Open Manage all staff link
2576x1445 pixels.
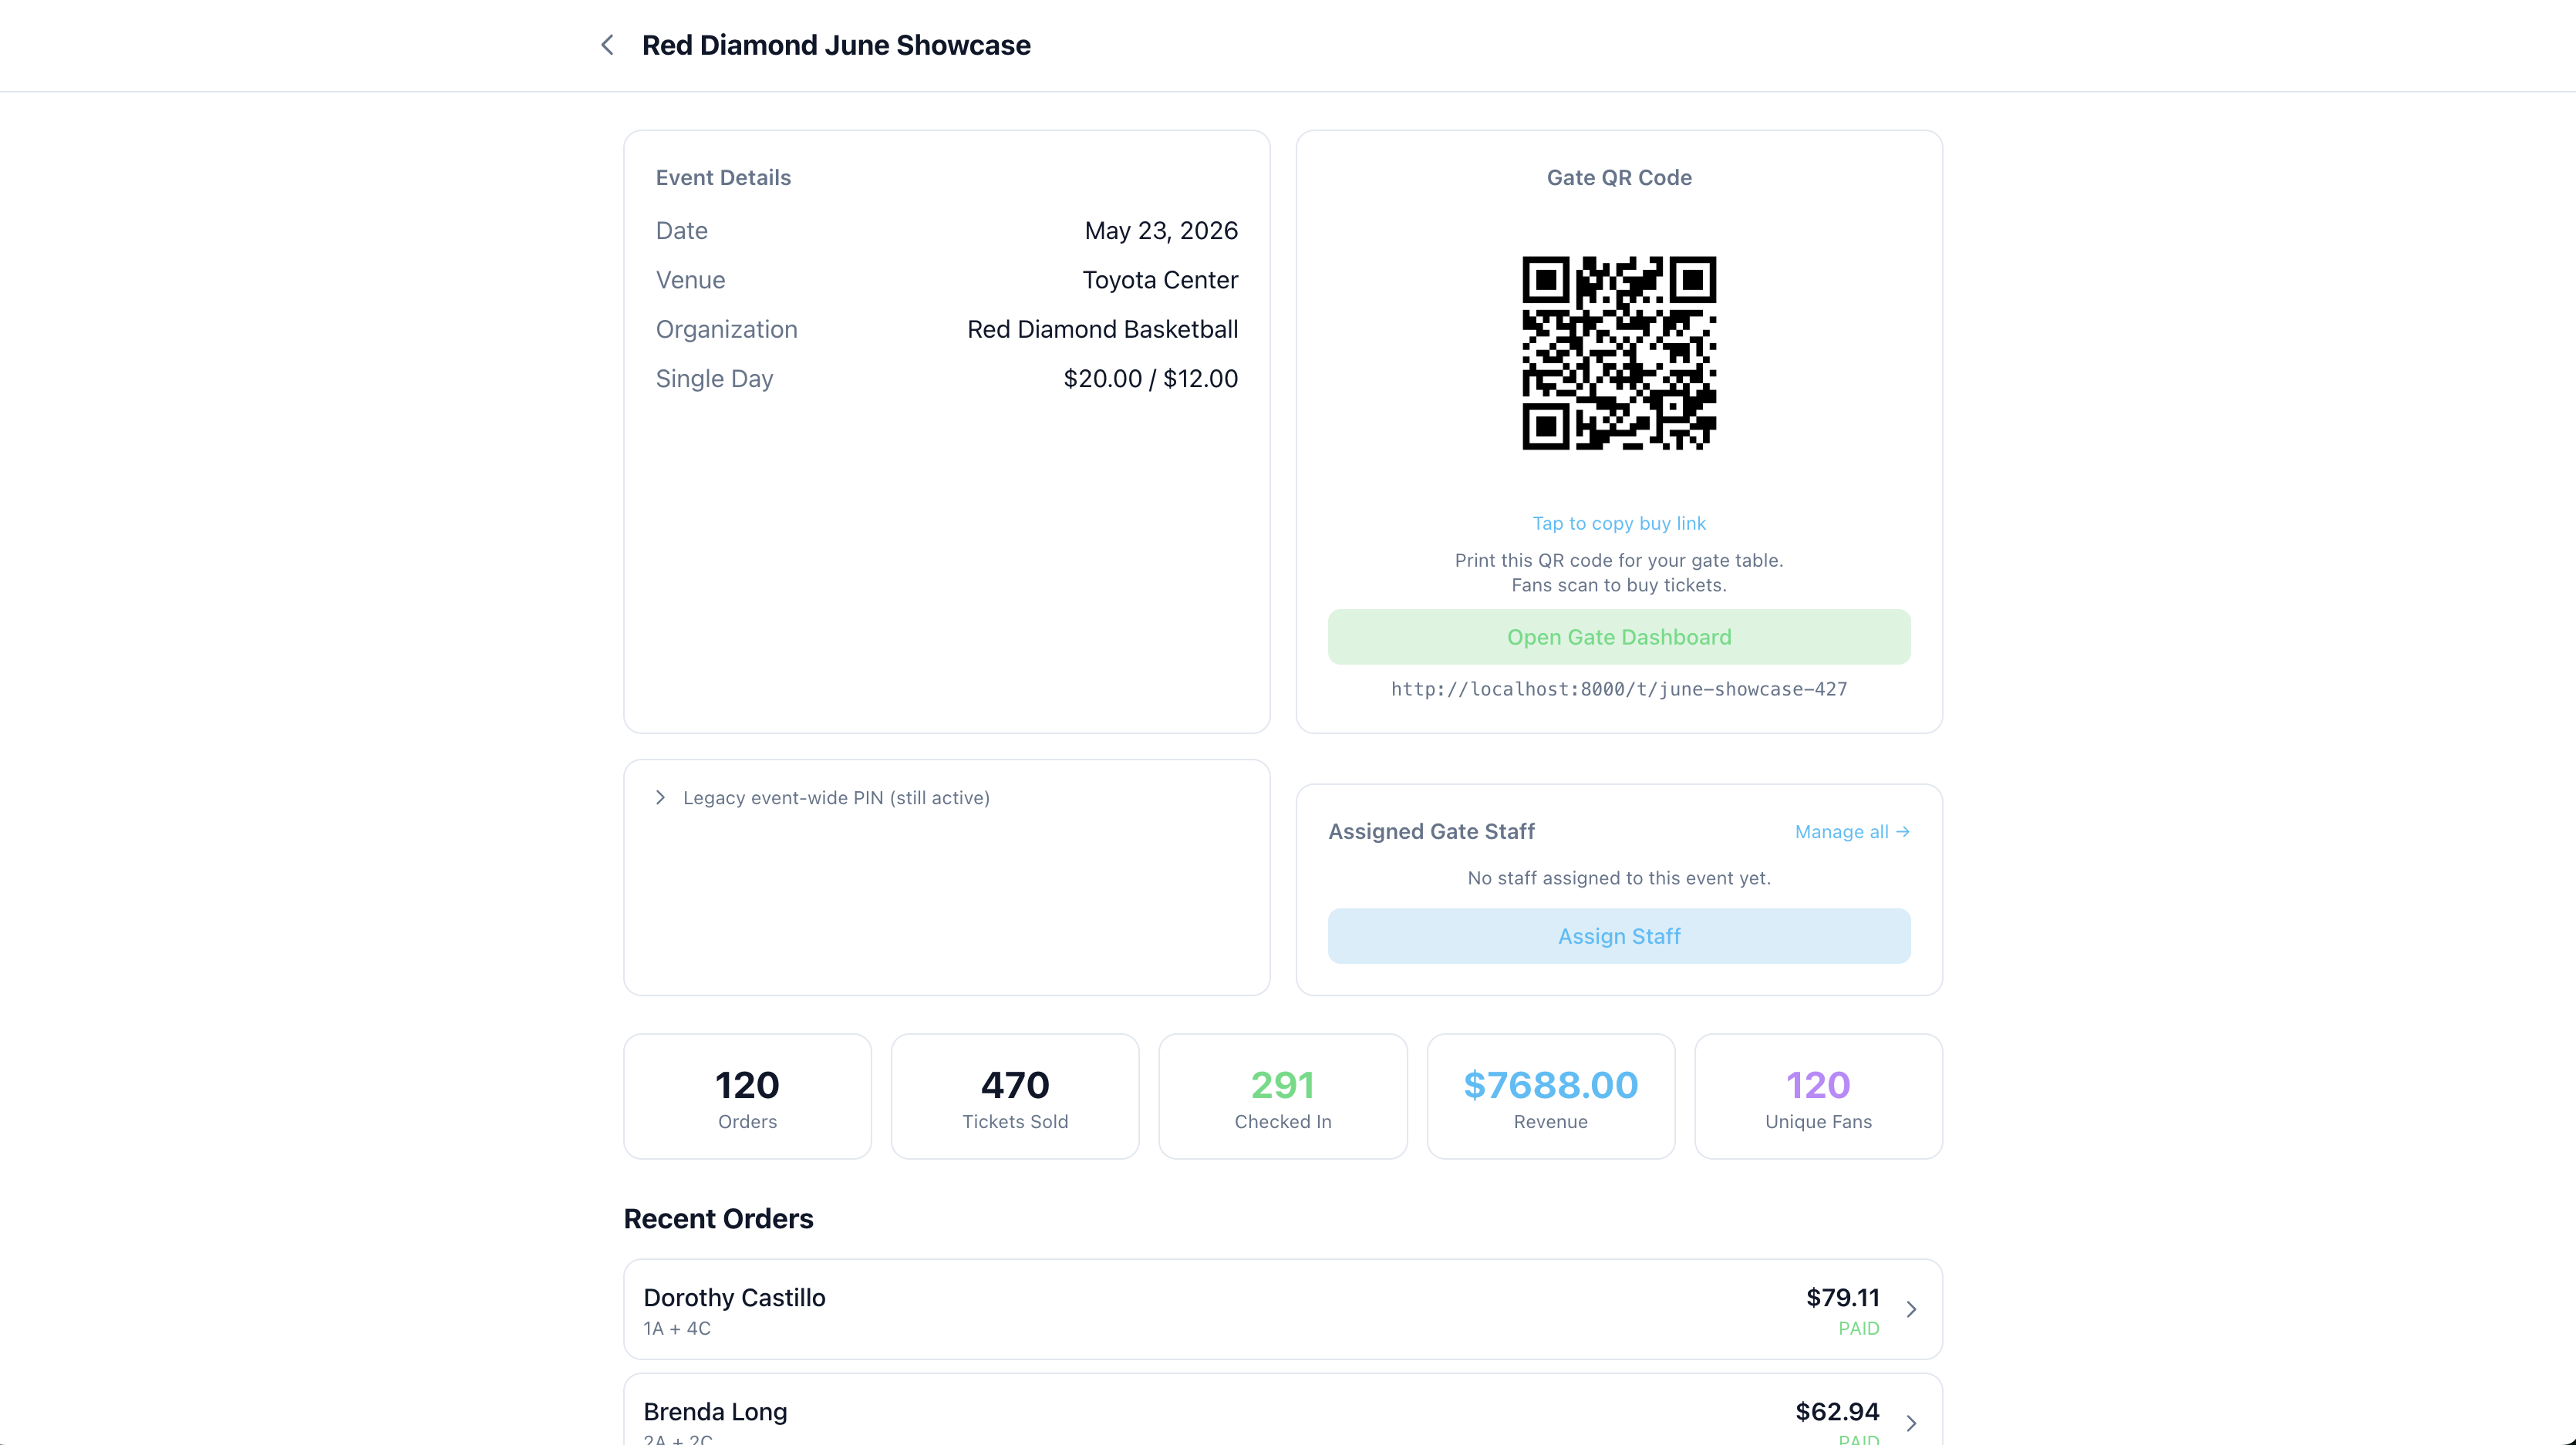(1852, 832)
